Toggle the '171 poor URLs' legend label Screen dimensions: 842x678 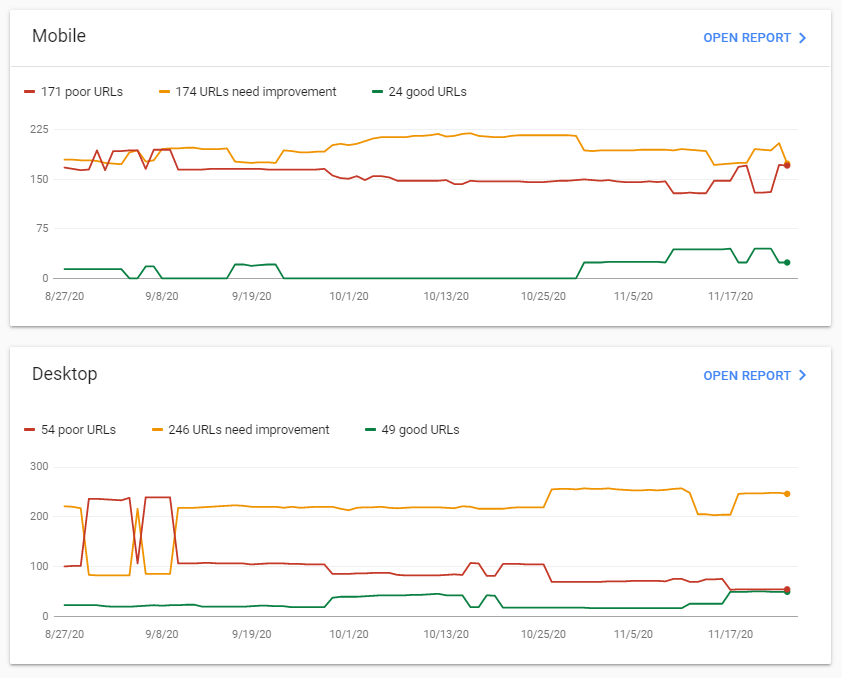coord(82,92)
